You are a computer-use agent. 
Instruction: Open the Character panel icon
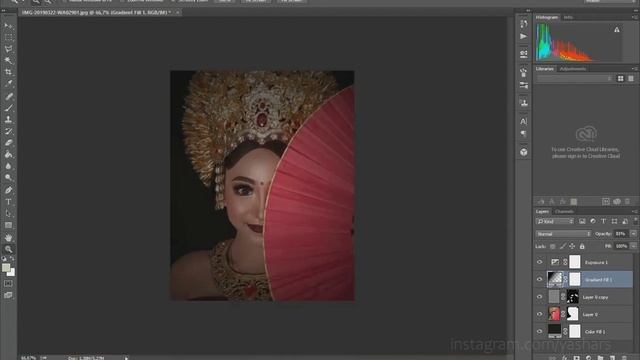524,121
